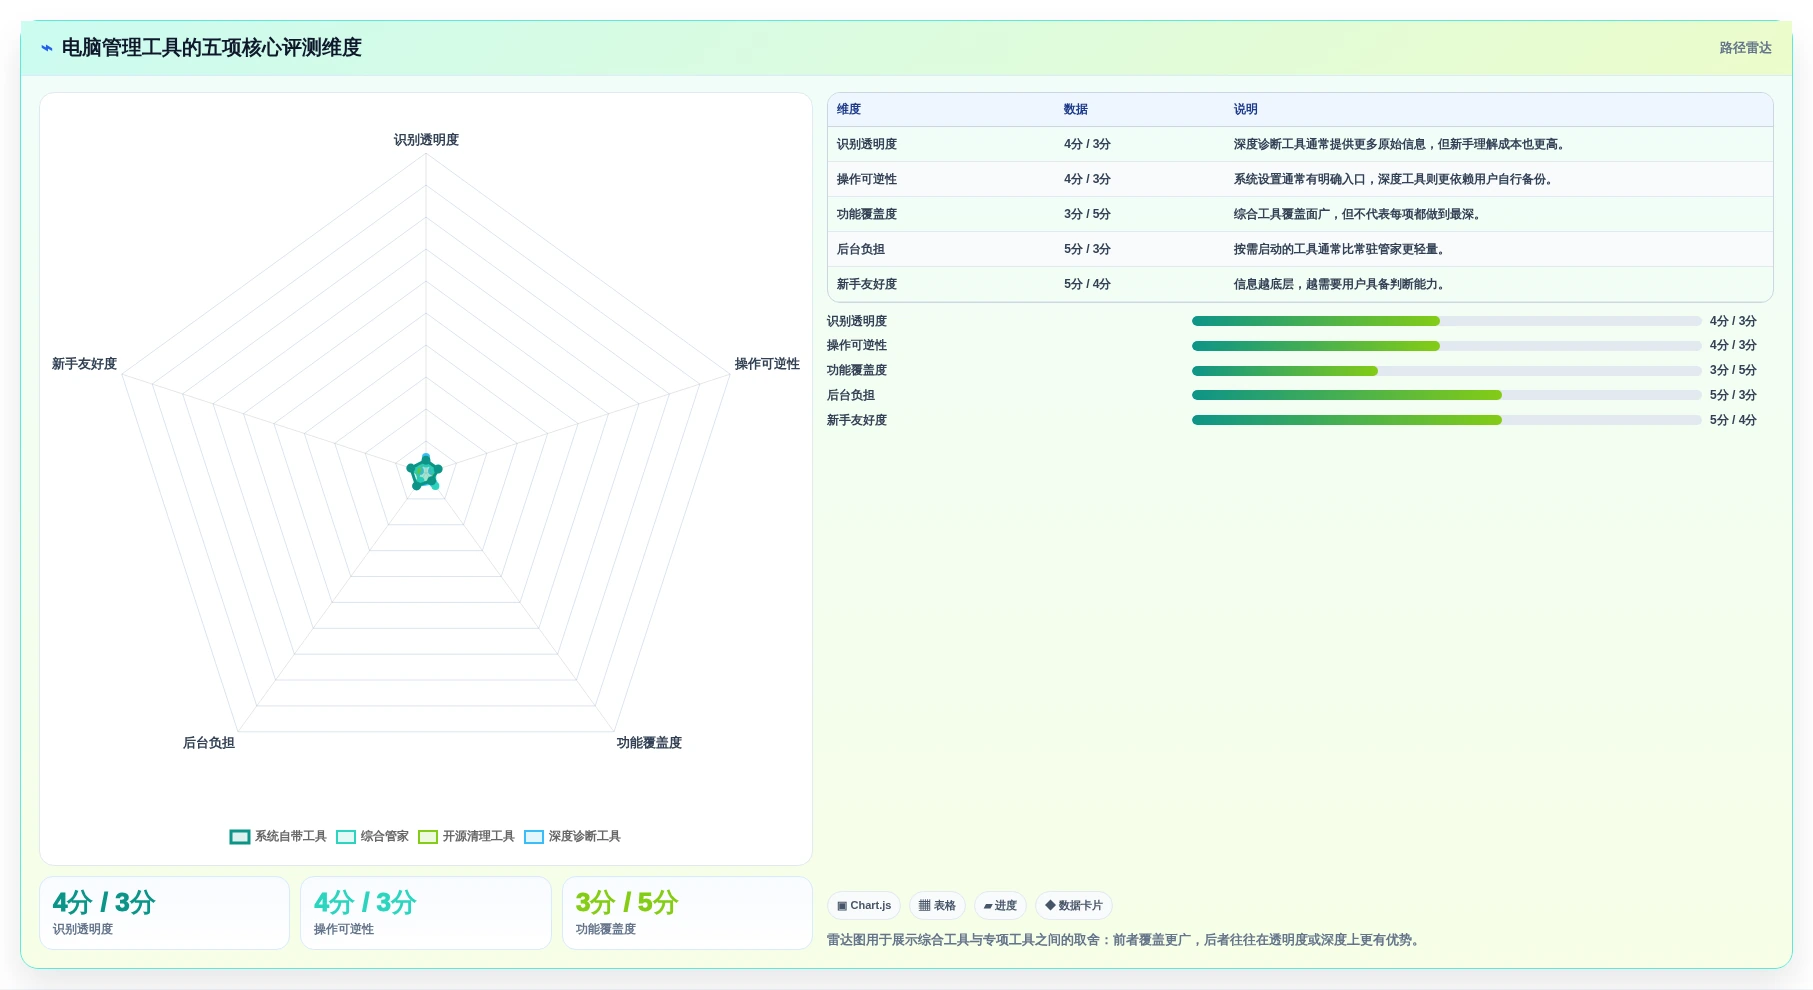
Task: Open the 功能覆盖度 data card
Action: pyautogui.click(x=687, y=913)
